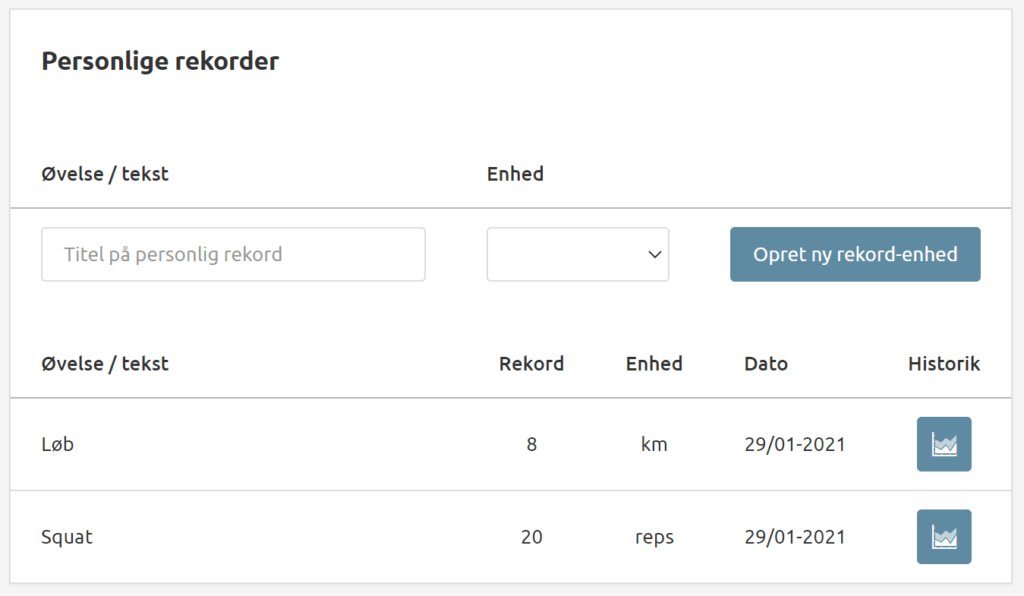The height and width of the screenshot is (596, 1024).
Task: Click the km unit cell
Action: coord(654,444)
